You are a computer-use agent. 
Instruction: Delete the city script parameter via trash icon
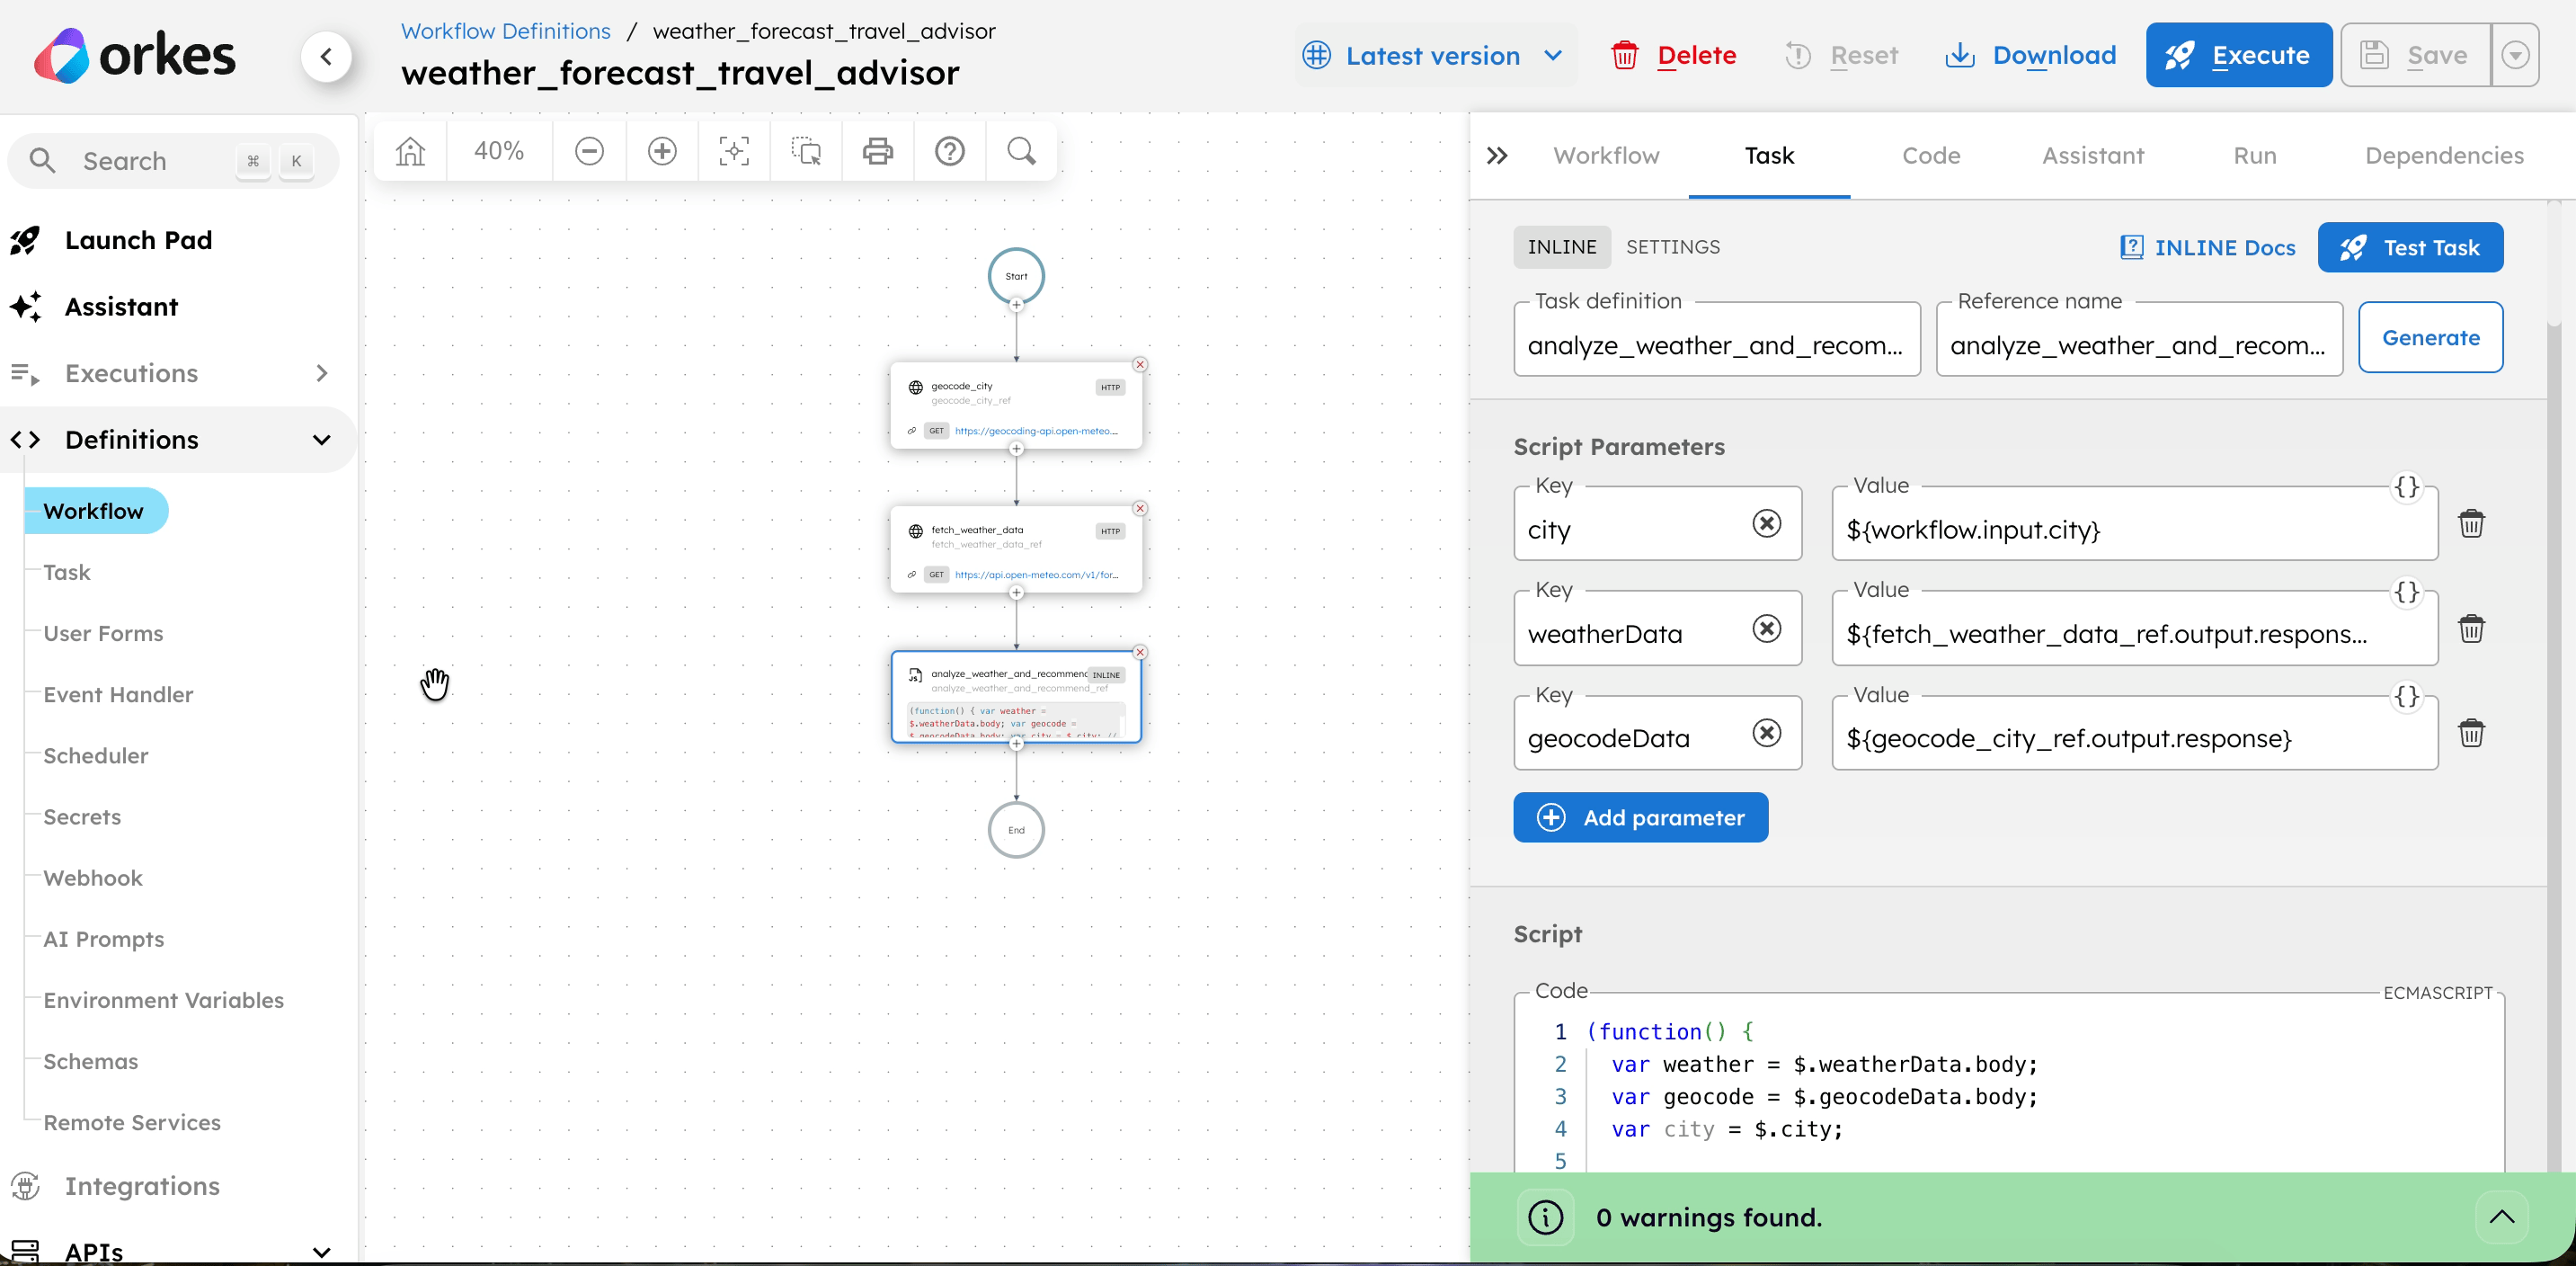click(x=2472, y=523)
